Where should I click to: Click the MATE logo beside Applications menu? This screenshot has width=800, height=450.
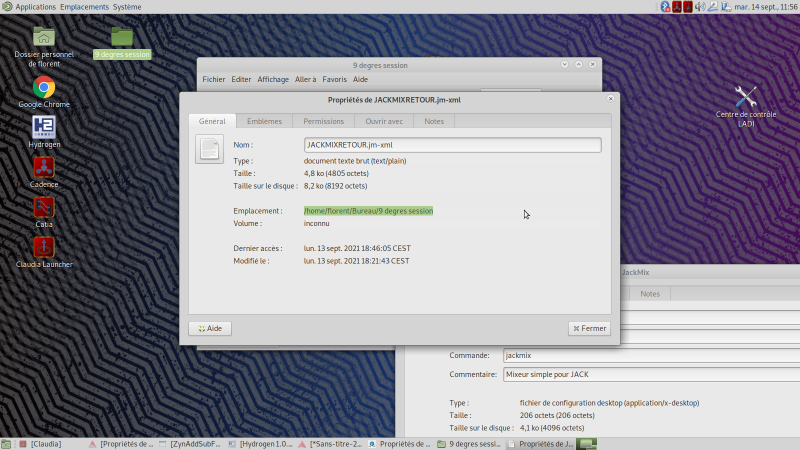coord(7,7)
